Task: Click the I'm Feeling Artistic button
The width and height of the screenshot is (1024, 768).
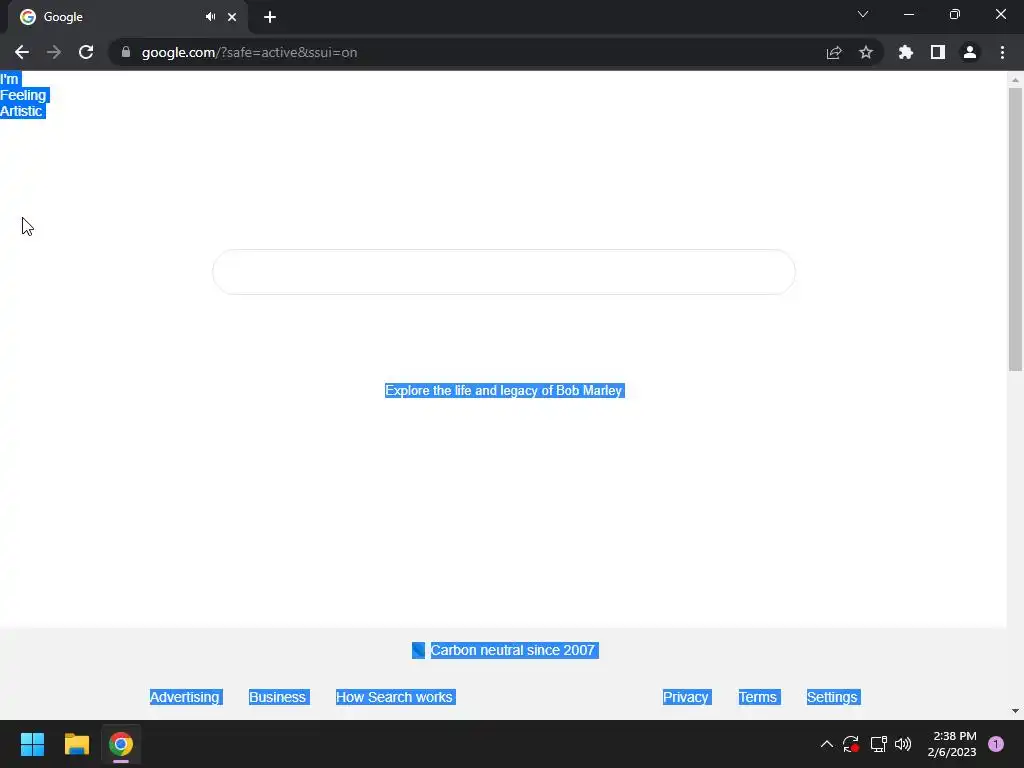Action: pyautogui.click(x=24, y=95)
